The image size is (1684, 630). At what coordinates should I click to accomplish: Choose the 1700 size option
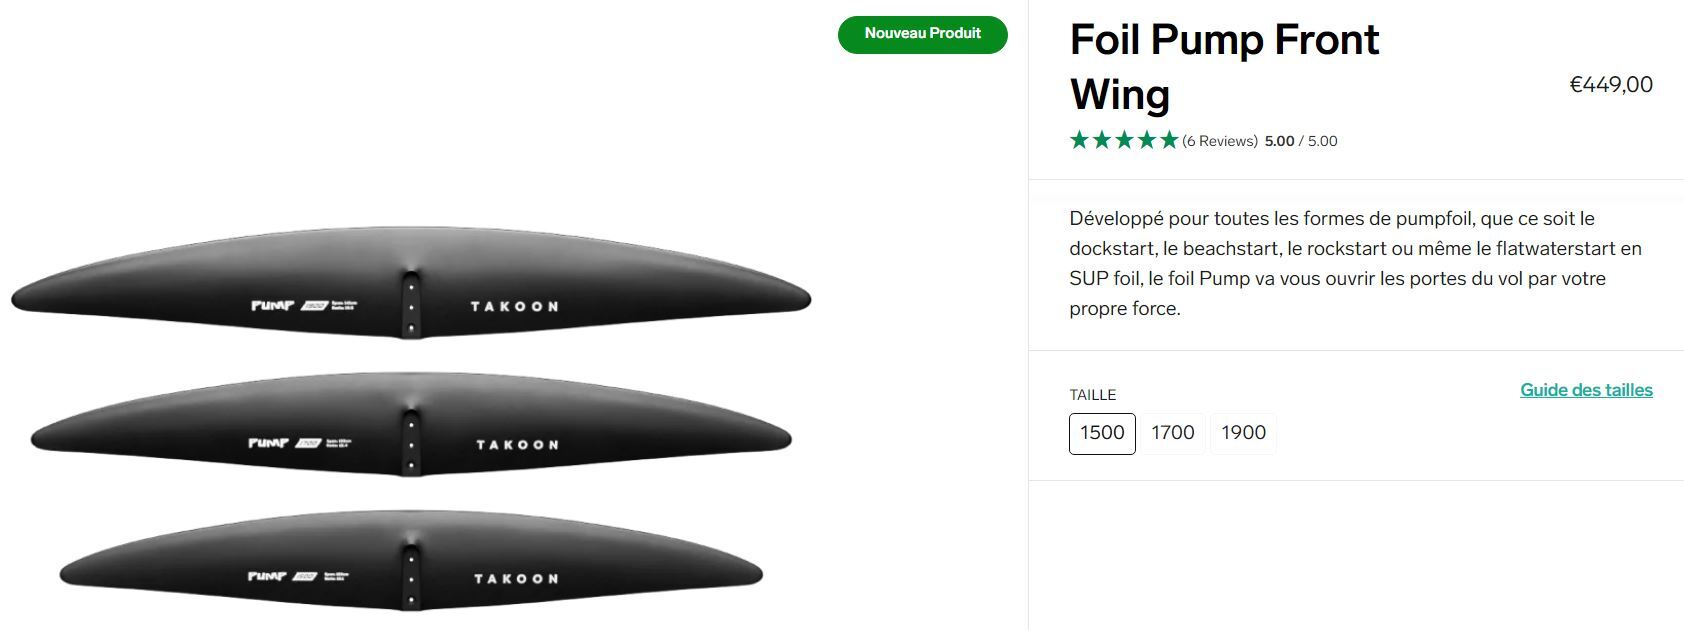point(1172,433)
